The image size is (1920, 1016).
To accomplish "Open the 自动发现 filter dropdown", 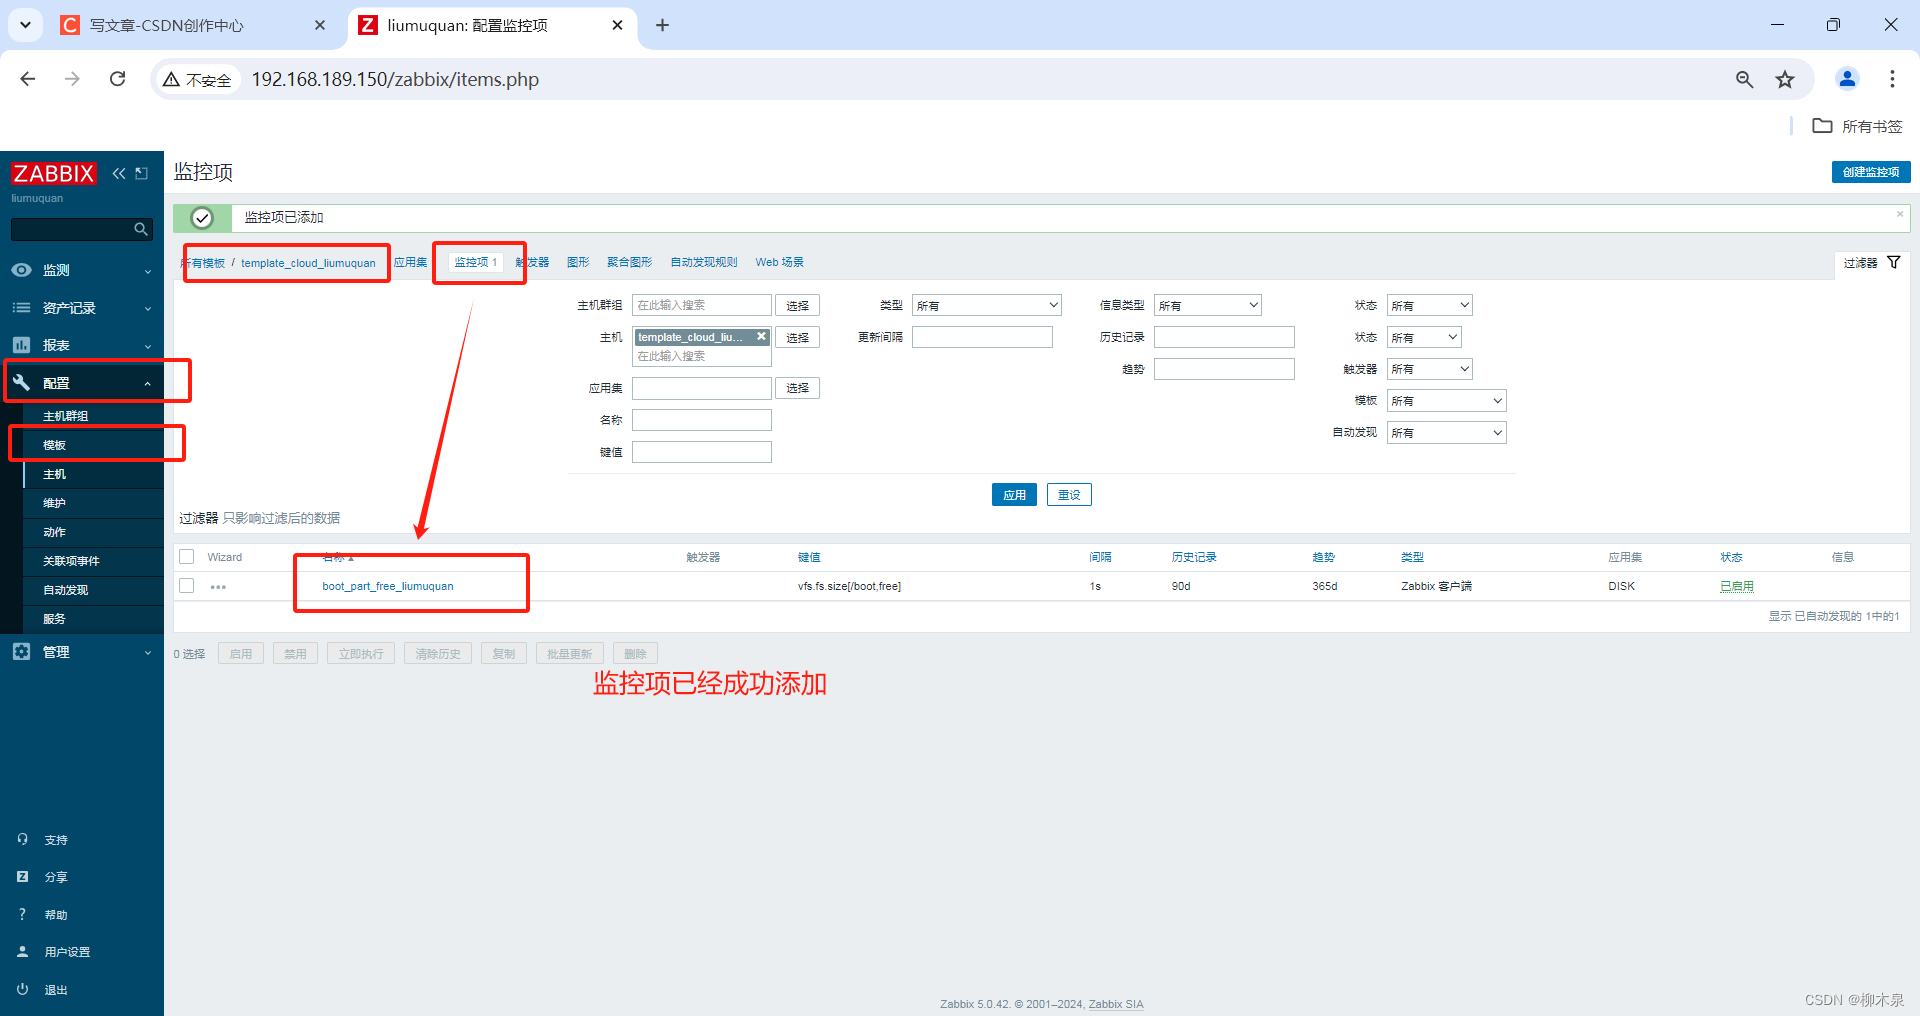I will [x=1446, y=433].
